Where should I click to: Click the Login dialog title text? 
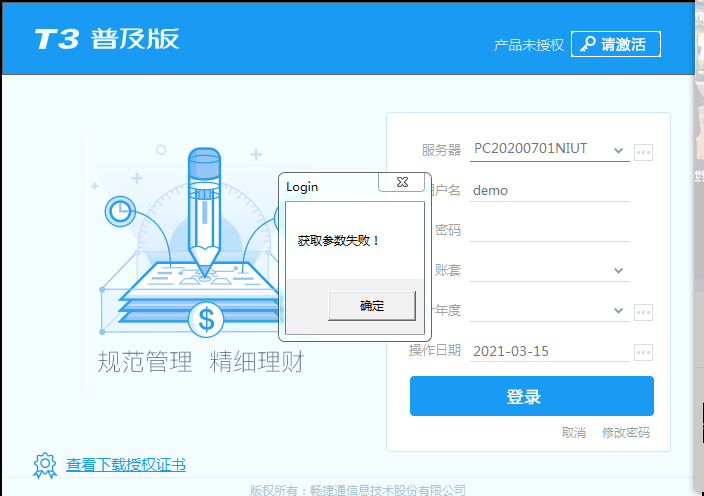[302, 187]
